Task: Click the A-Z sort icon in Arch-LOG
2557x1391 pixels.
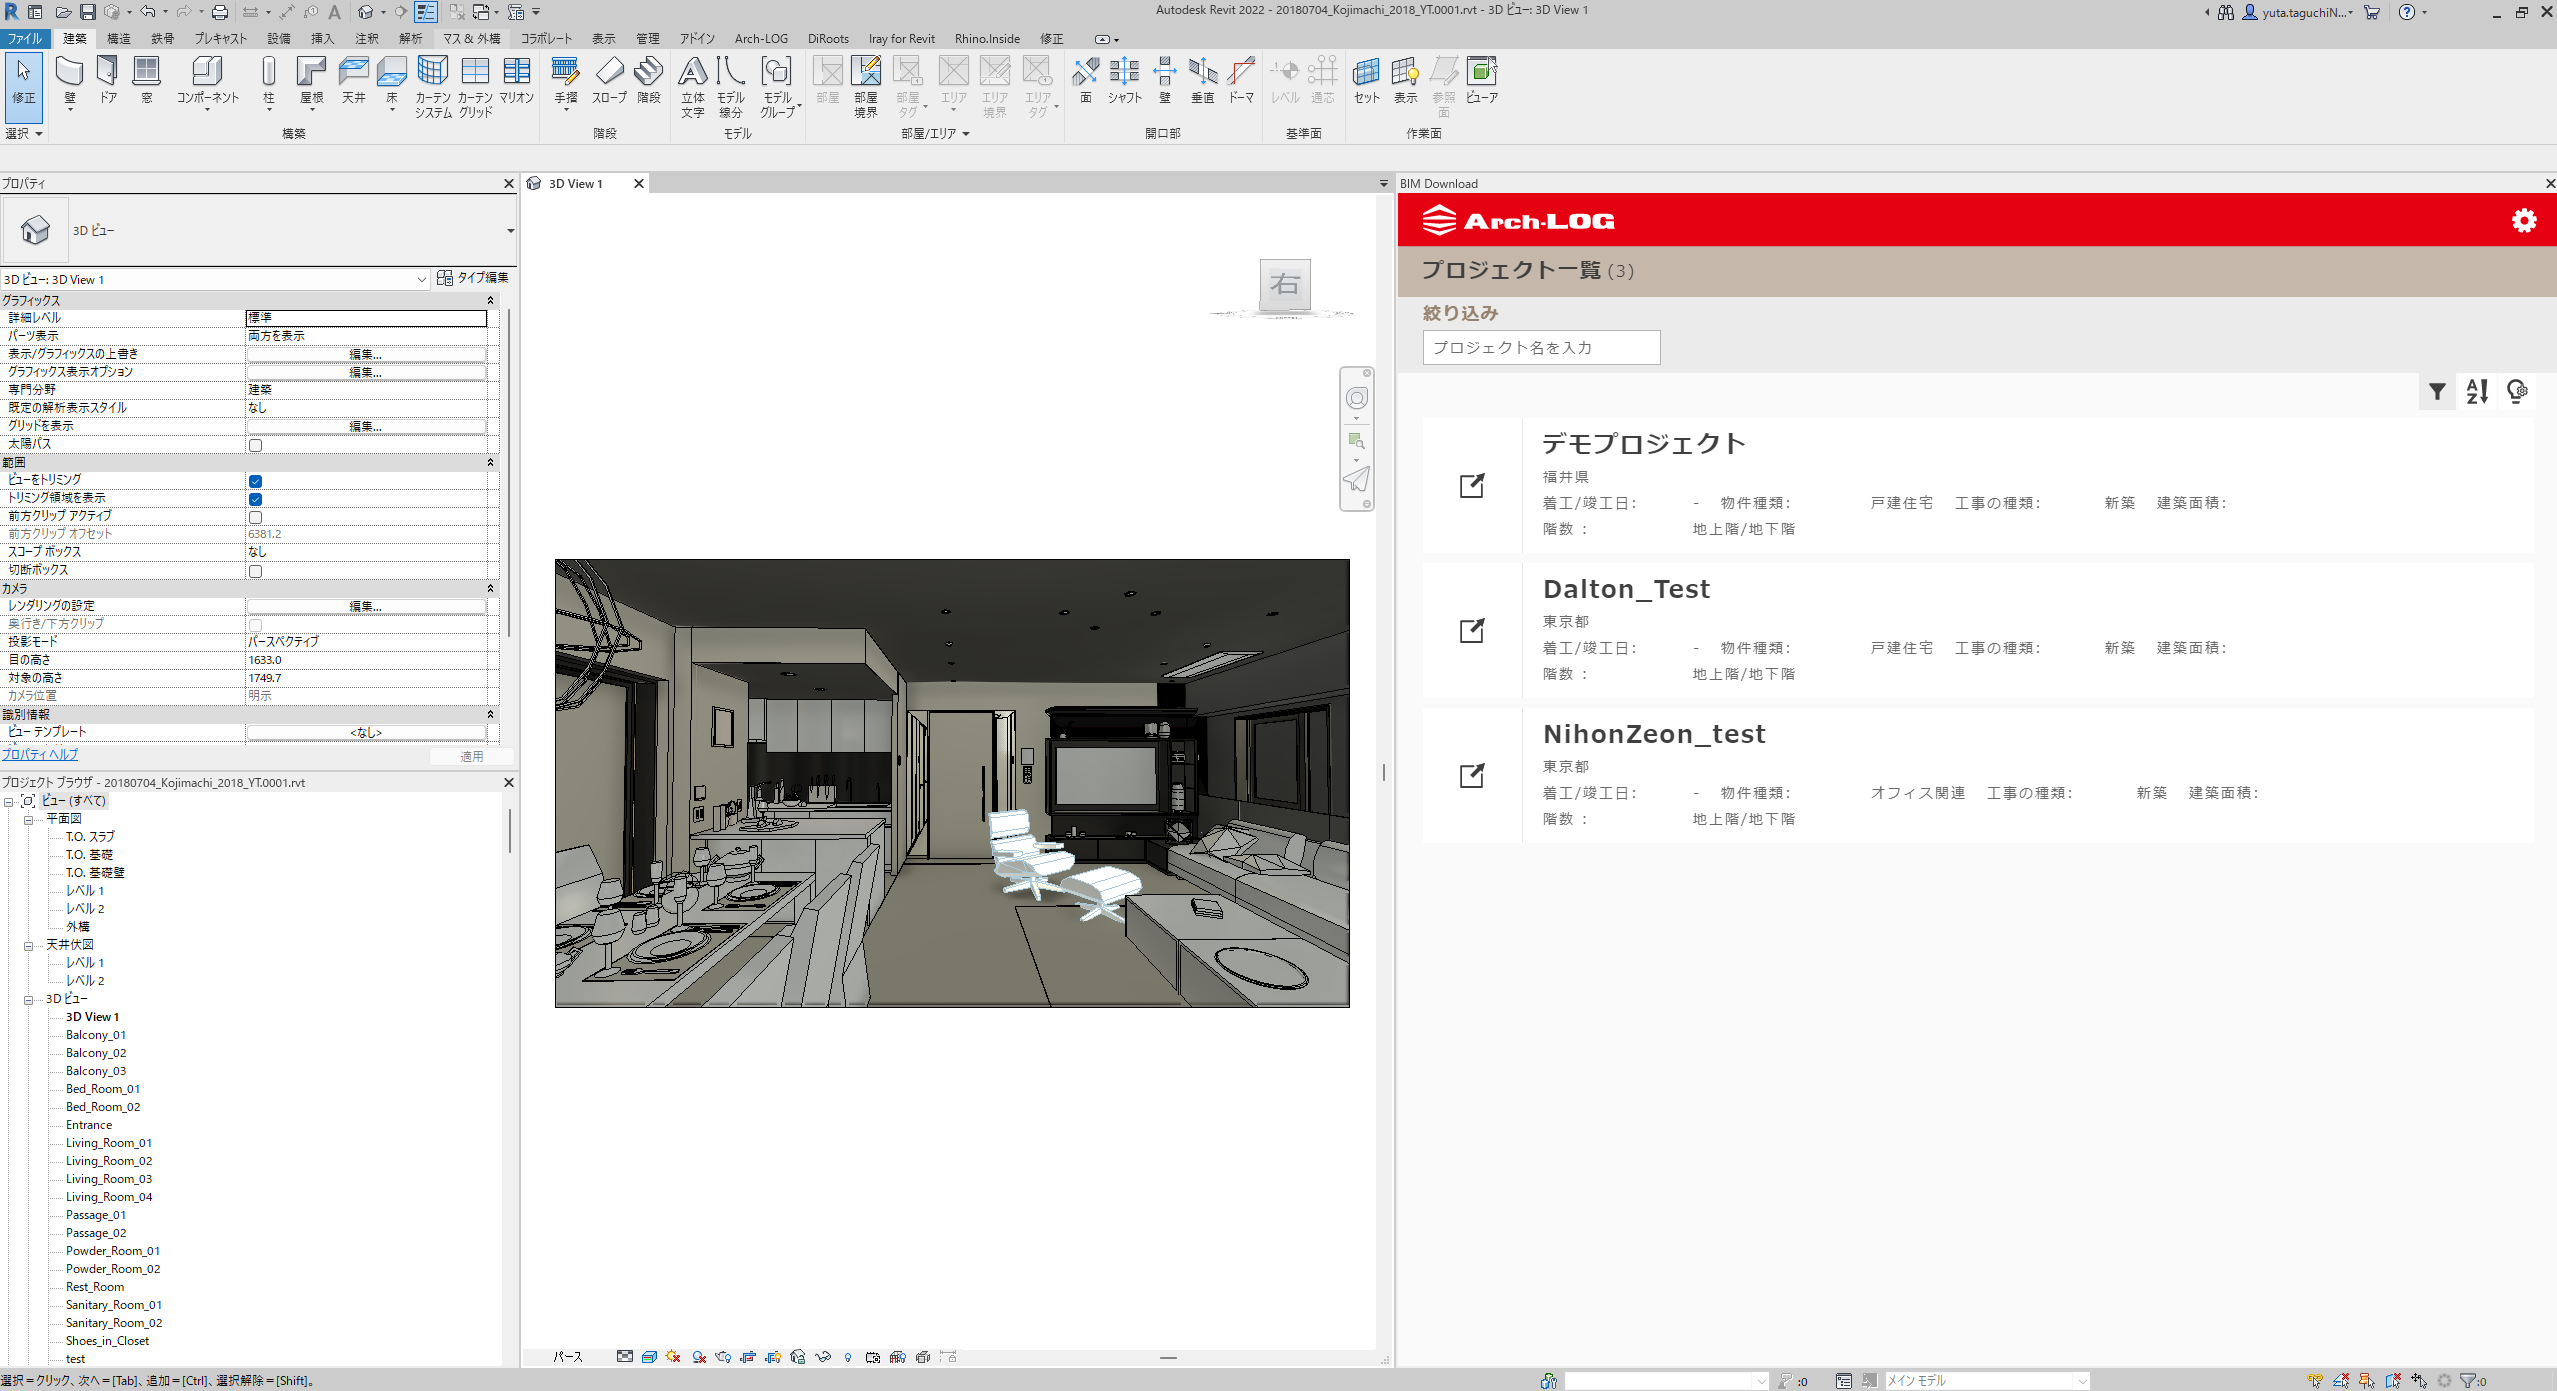Action: (x=2477, y=392)
